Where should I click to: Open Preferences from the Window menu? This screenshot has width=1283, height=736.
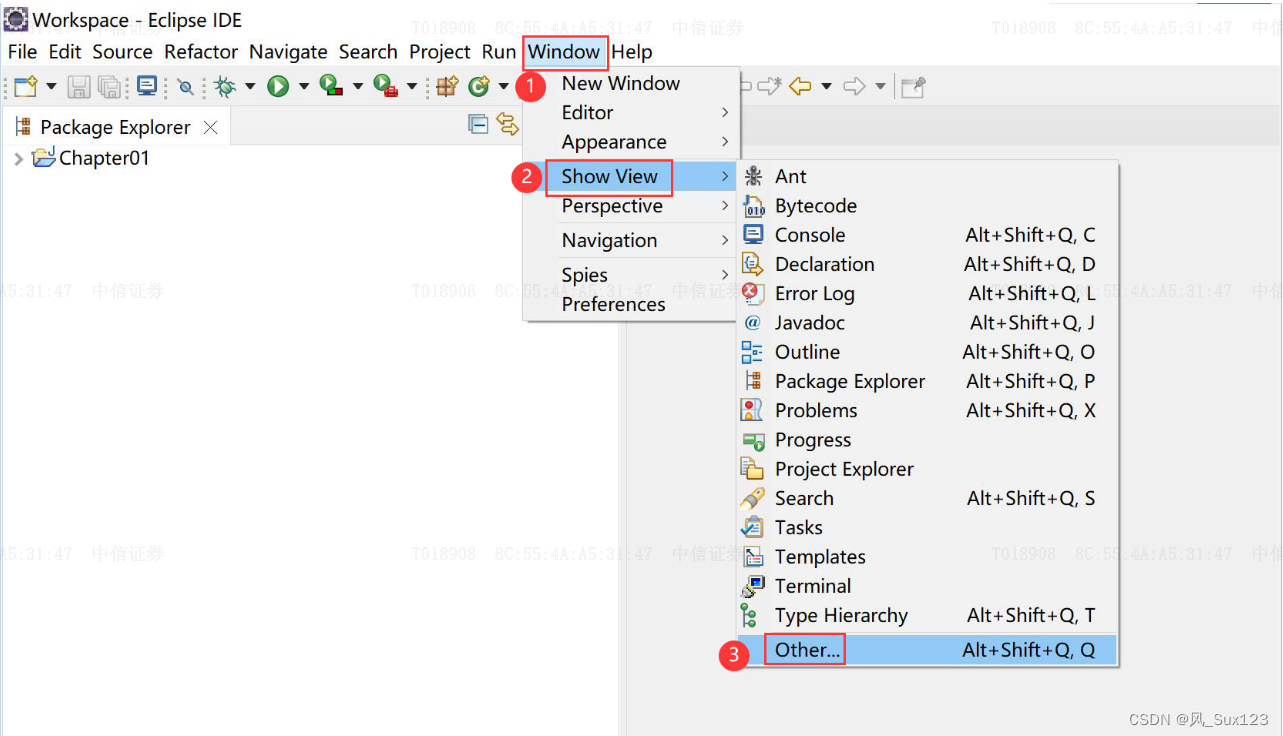coord(631,304)
